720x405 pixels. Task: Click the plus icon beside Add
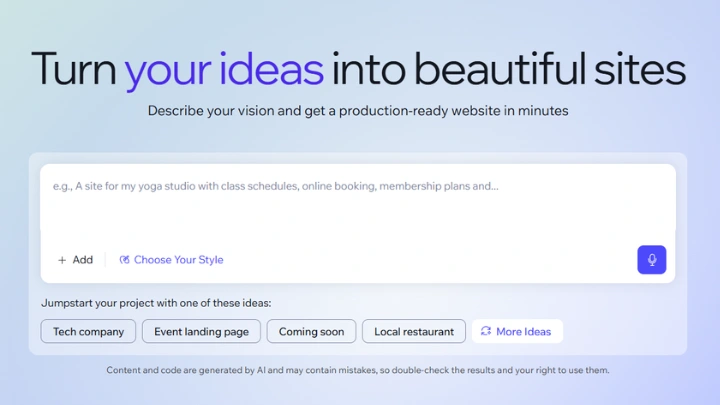pyautogui.click(x=62, y=260)
